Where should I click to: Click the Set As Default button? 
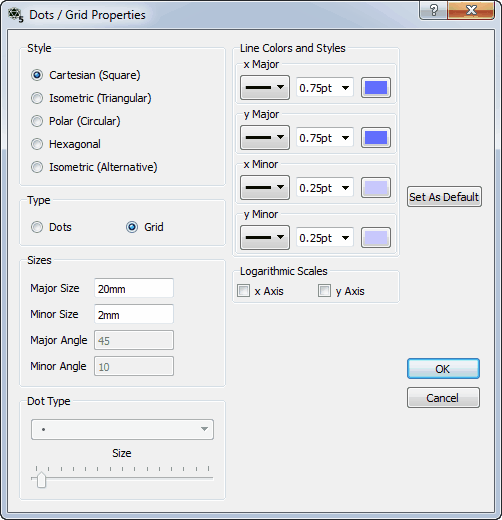click(x=444, y=197)
